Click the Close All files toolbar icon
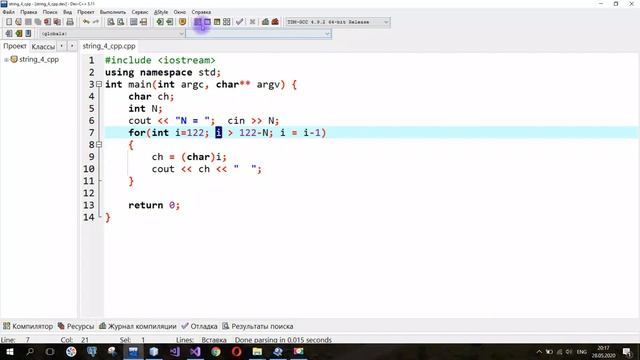 57,22
